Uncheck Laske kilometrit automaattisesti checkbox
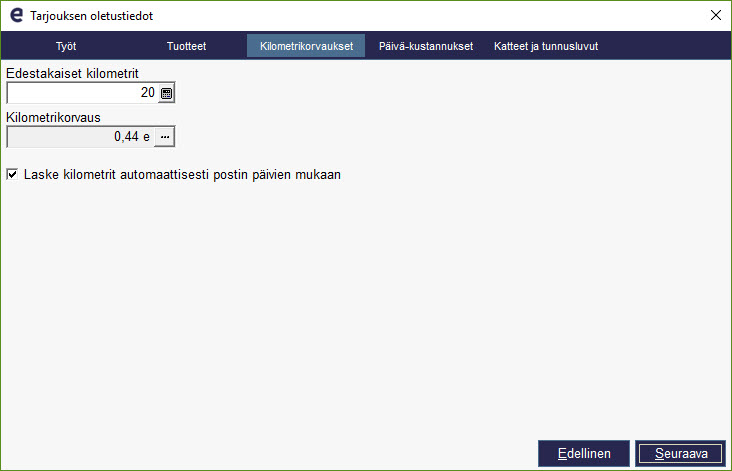Image resolution: width=732 pixels, height=471 pixels. pyautogui.click(x=12, y=175)
